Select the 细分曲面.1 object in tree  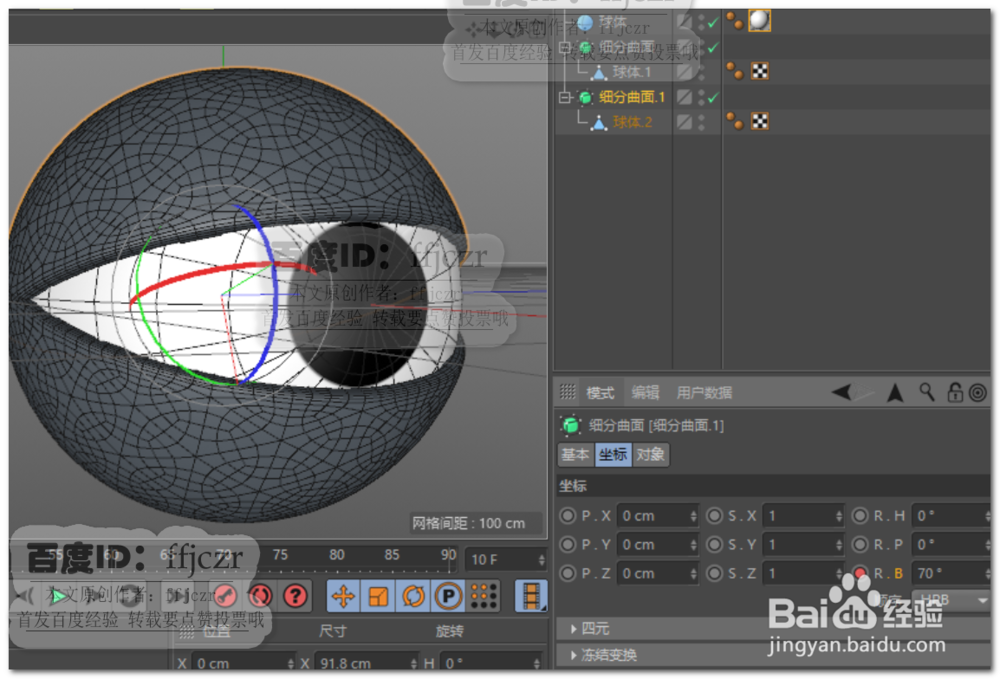tap(631, 97)
